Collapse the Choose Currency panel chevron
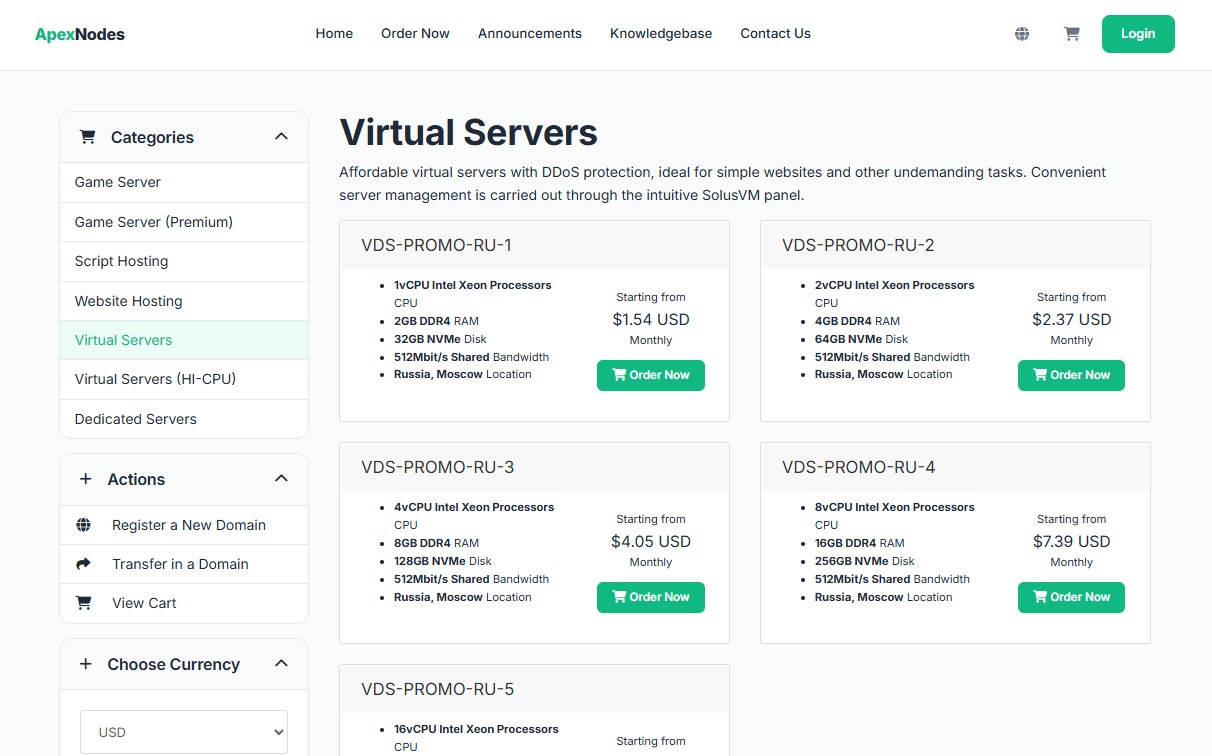Viewport: 1212px width, 756px height. [x=281, y=664]
